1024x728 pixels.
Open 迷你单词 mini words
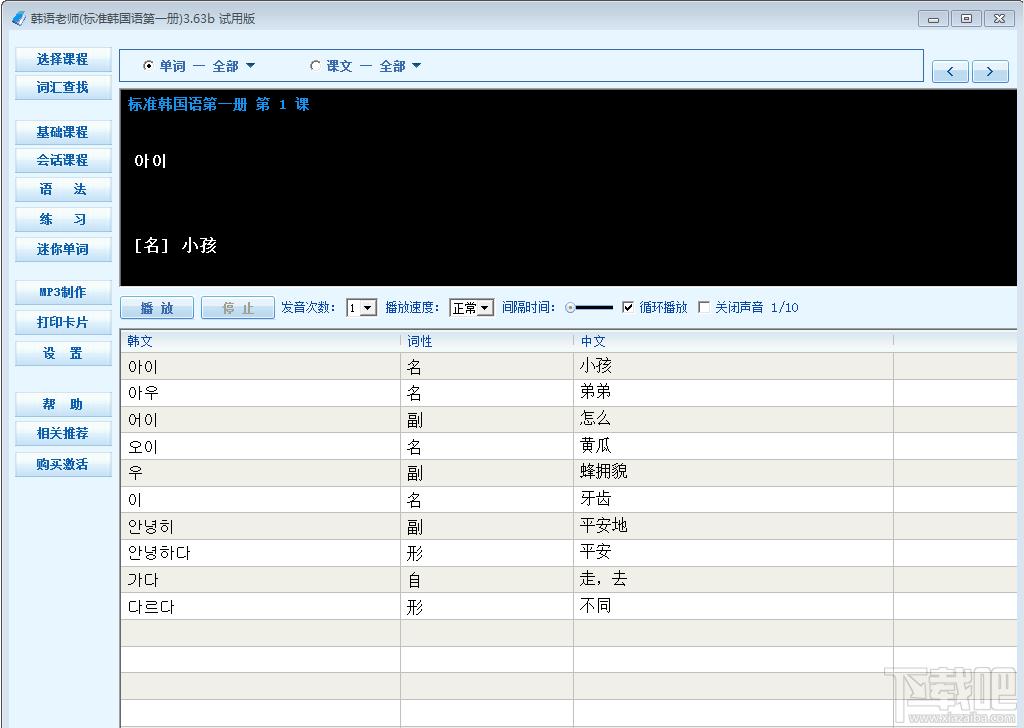point(63,249)
